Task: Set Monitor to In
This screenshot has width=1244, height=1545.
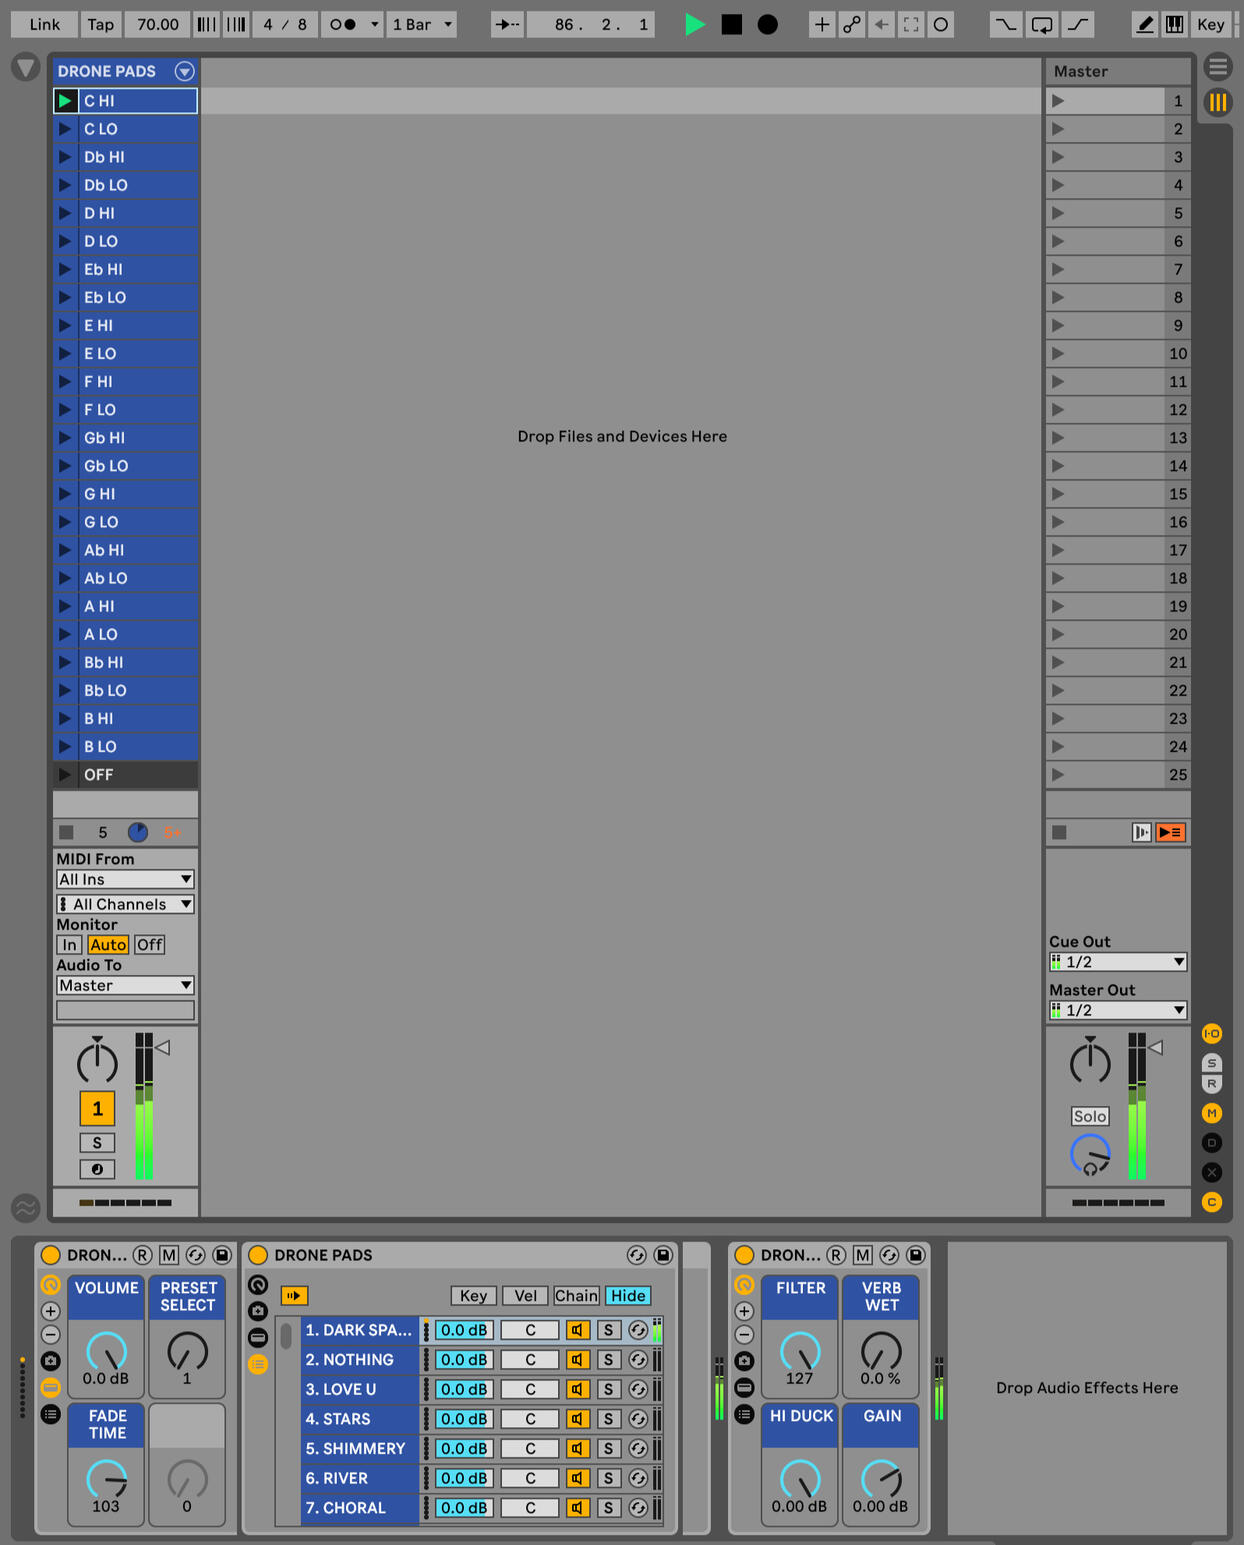Action: 69,945
